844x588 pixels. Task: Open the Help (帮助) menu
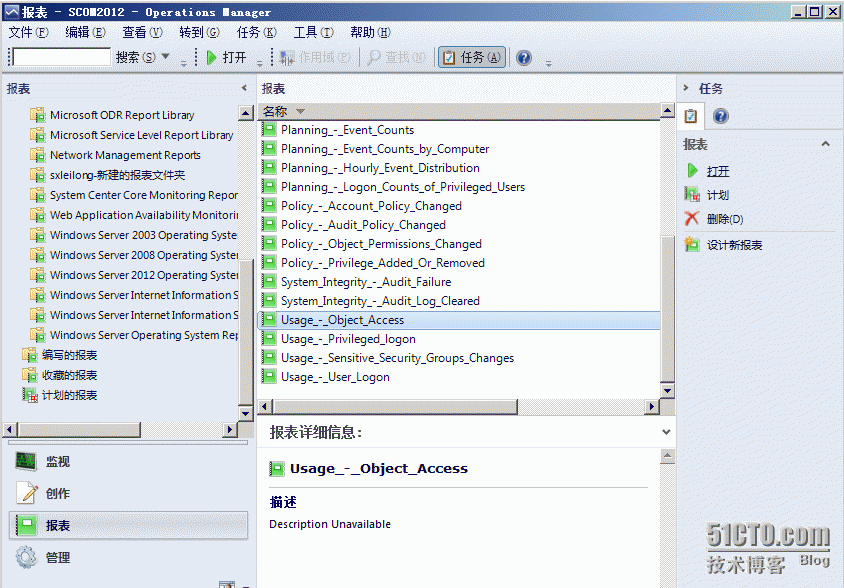tap(370, 32)
